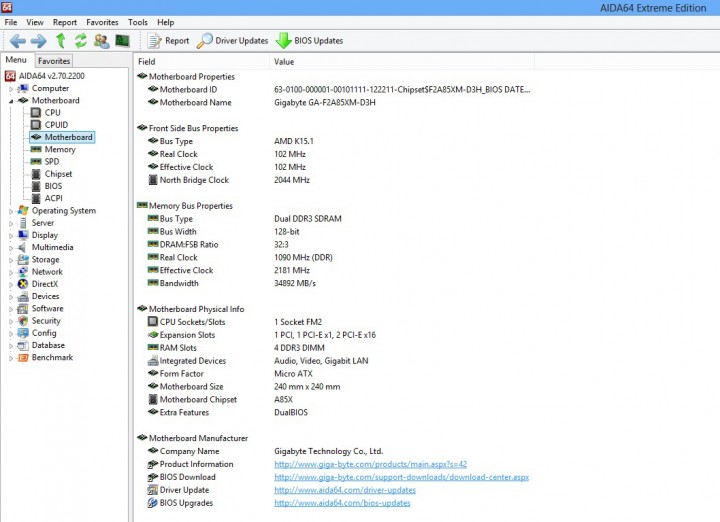This screenshot has height=522, width=720.
Task: Expand the Computer tree node
Action: 11,89
